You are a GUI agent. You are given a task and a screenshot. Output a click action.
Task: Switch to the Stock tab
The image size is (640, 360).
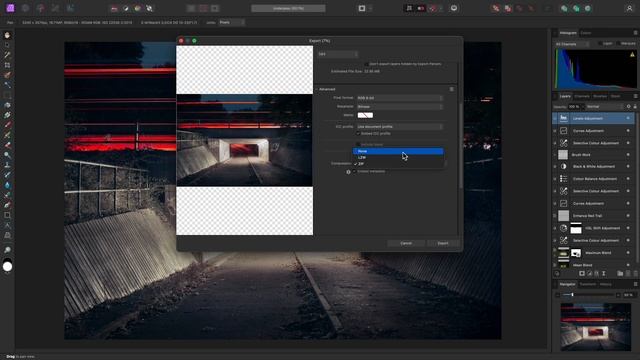[x=616, y=96]
